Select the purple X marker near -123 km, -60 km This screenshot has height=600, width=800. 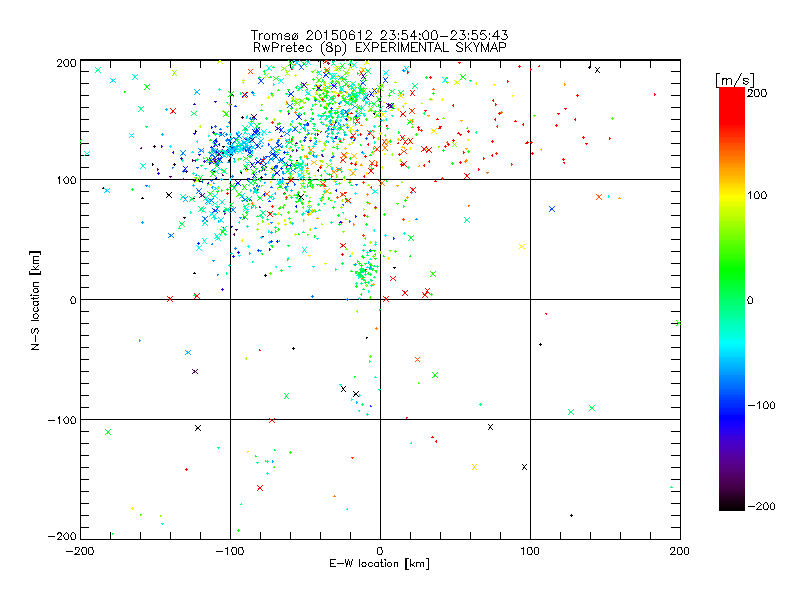pos(195,371)
